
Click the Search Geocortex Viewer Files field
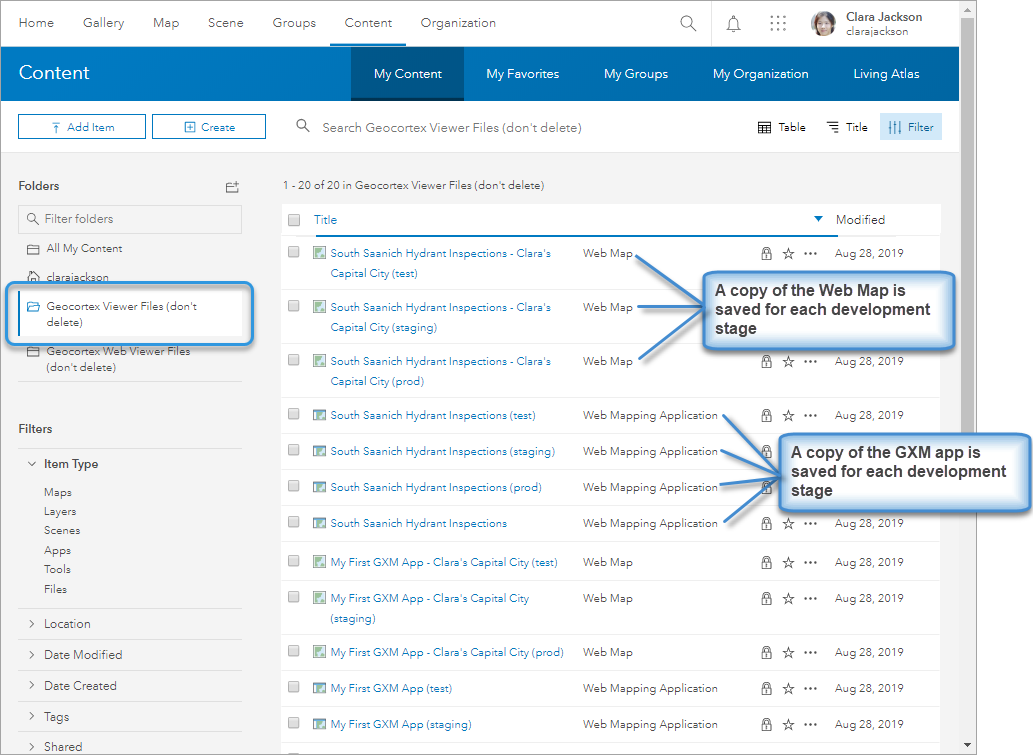click(452, 128)
